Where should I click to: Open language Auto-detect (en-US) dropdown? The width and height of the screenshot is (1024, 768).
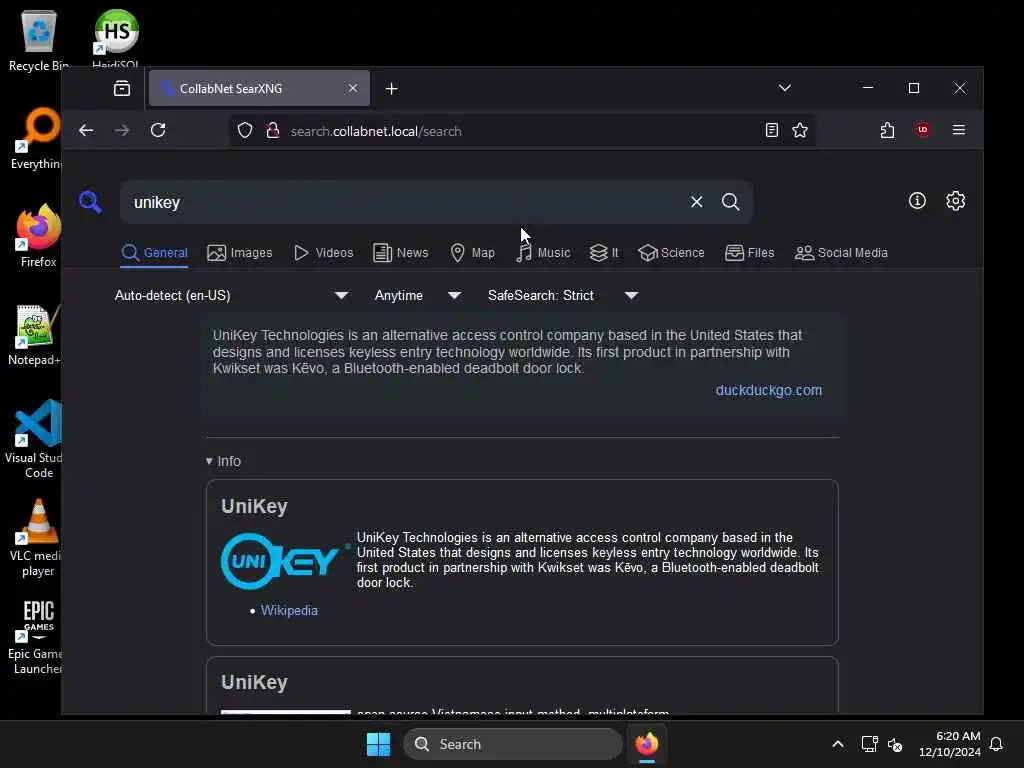231,295
